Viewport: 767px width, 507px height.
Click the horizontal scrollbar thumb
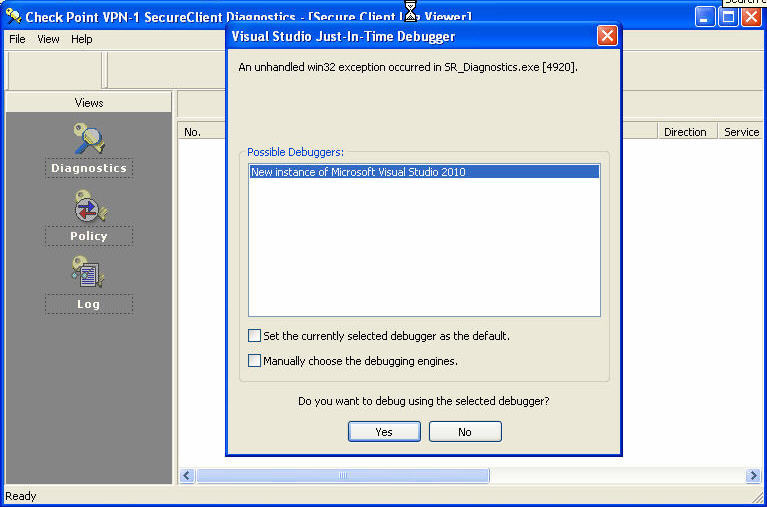[x=342, y=475]
